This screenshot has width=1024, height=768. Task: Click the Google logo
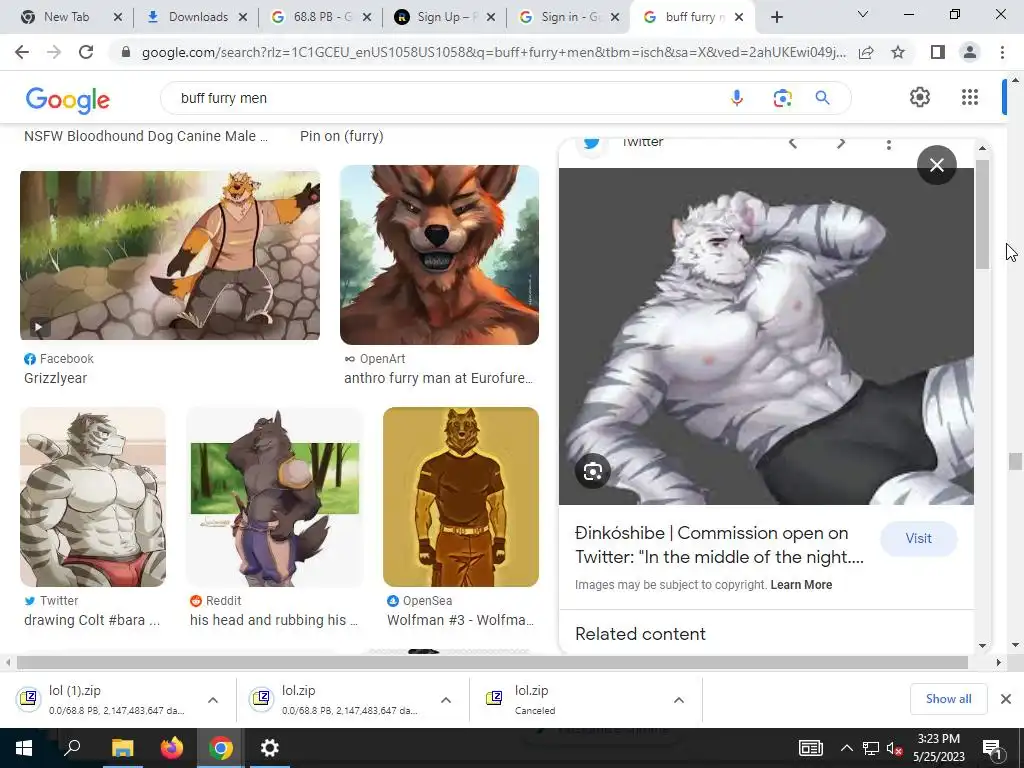[x=67, y=99]
